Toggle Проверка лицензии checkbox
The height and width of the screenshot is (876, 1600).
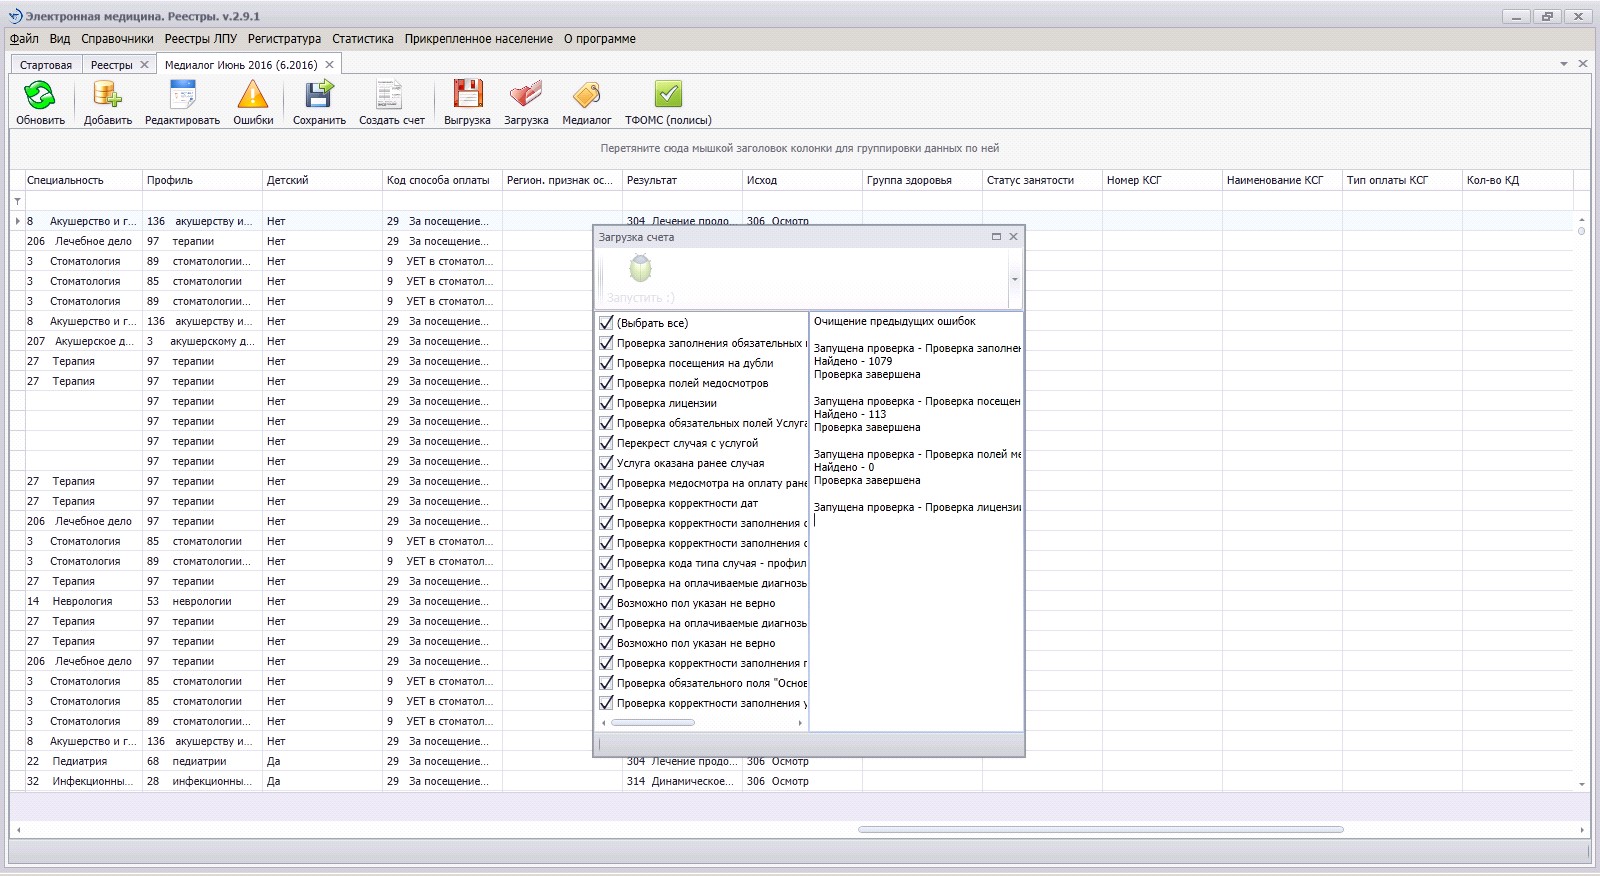[606, 403]
